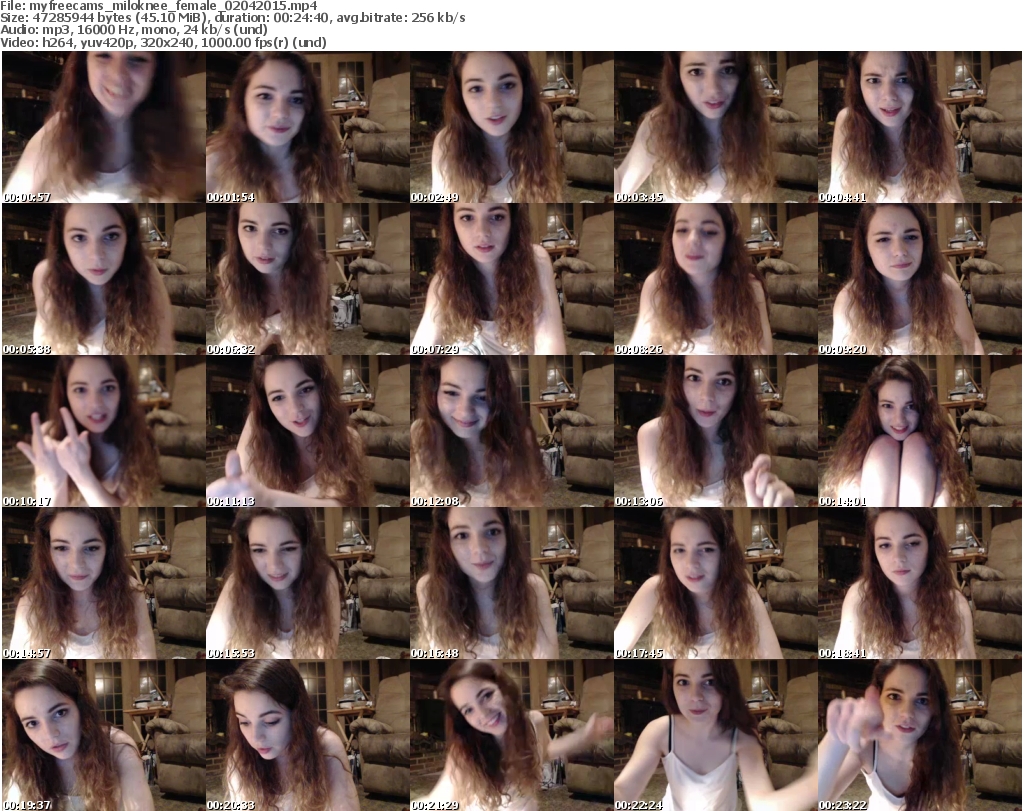Click the frame timestamped 00:23:22
Screen dimensions: 1024x811
(920, 735)
